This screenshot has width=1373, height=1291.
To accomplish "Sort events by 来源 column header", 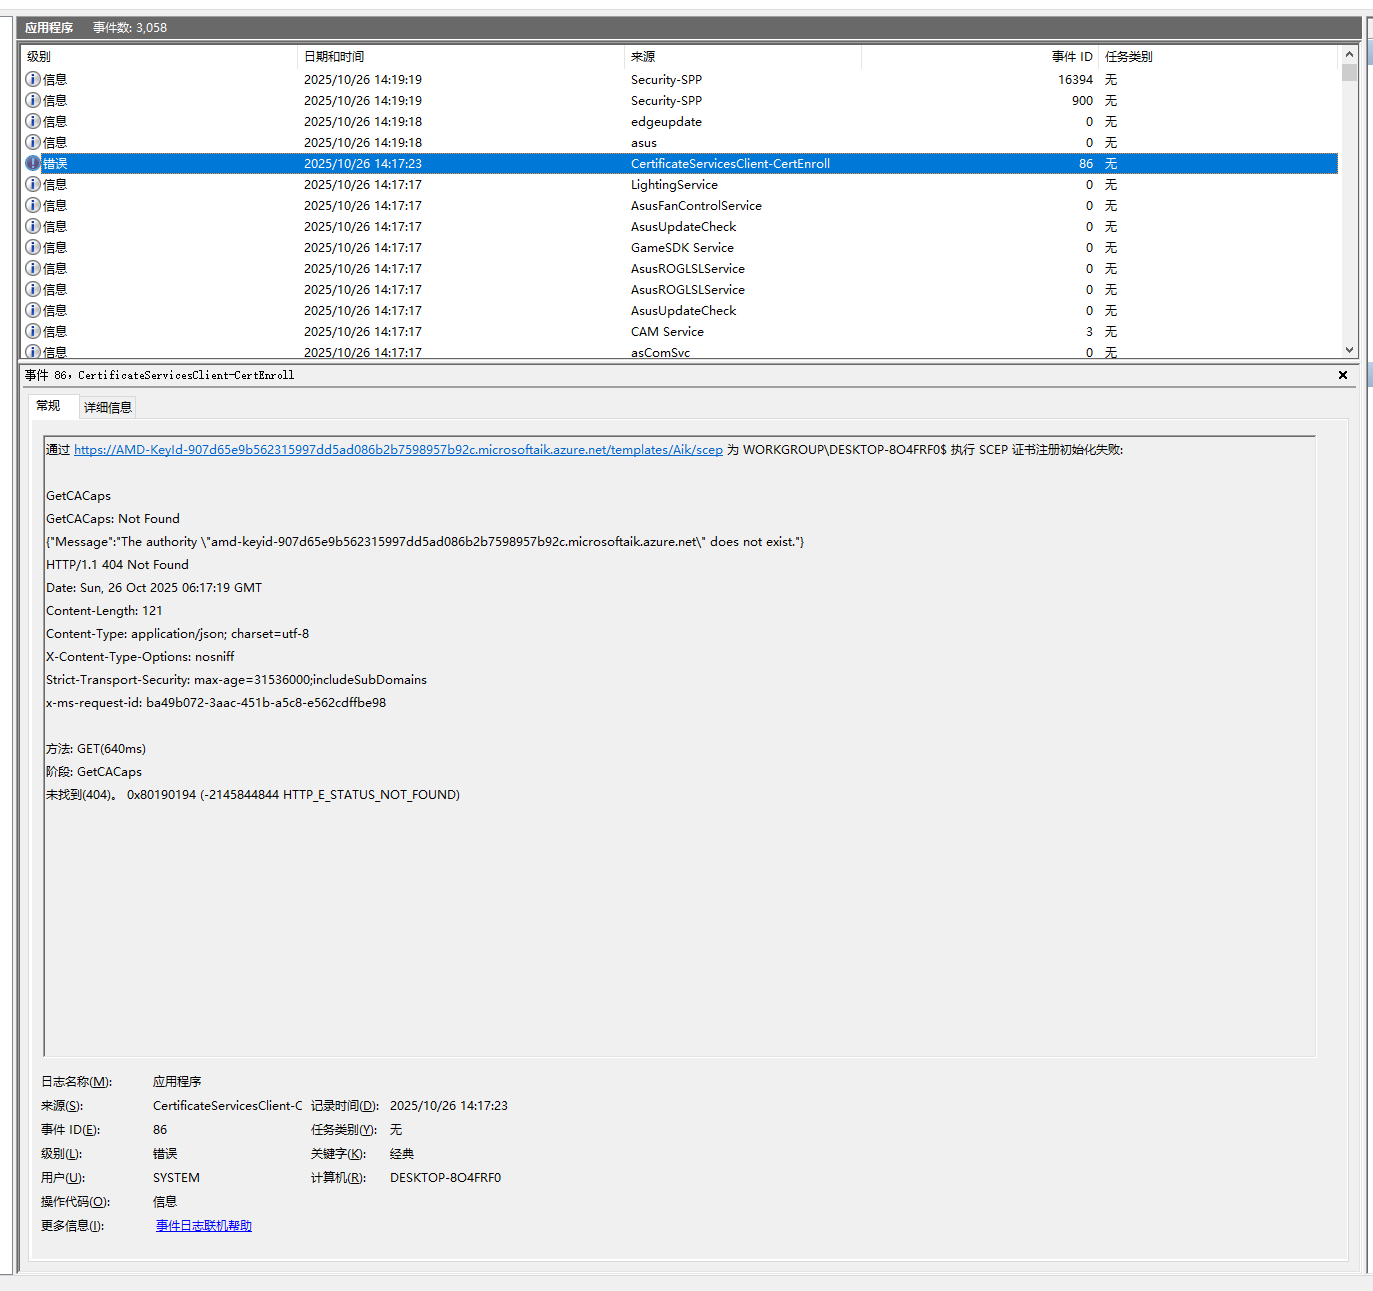I will [x=742, y=57].
